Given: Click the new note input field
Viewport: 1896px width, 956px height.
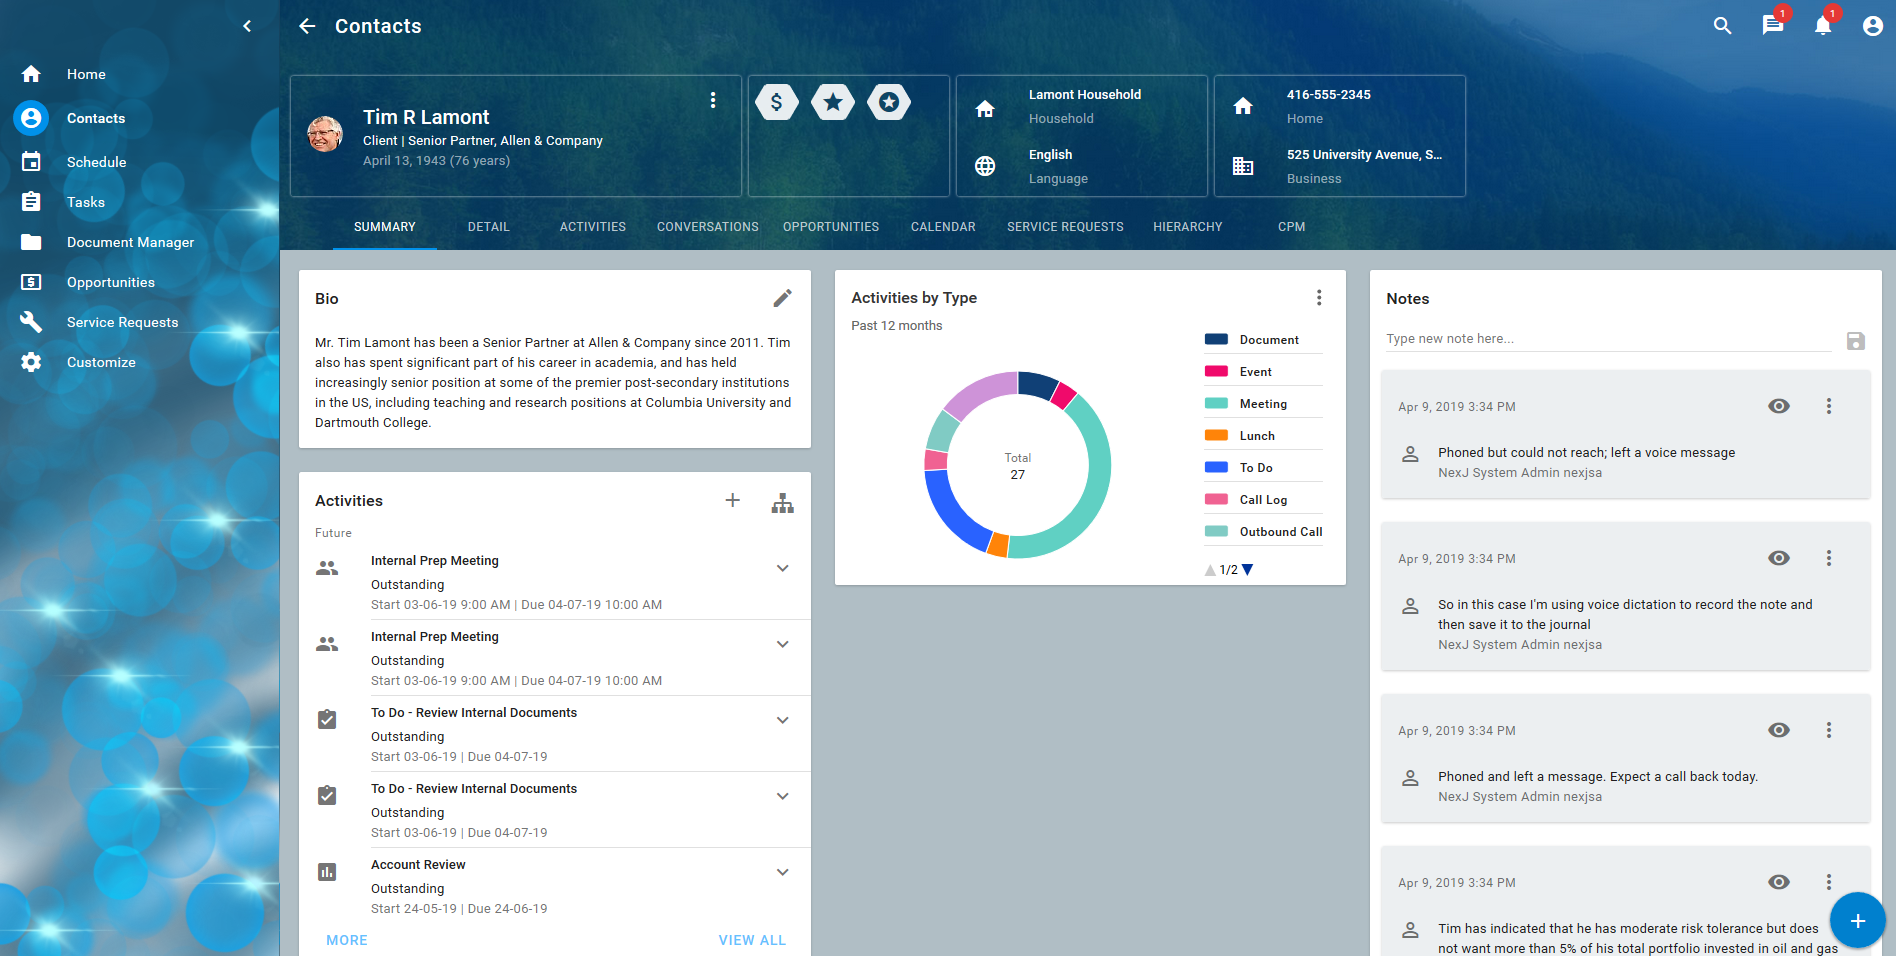Looking at the screenshot, I should pos(1607,339).
